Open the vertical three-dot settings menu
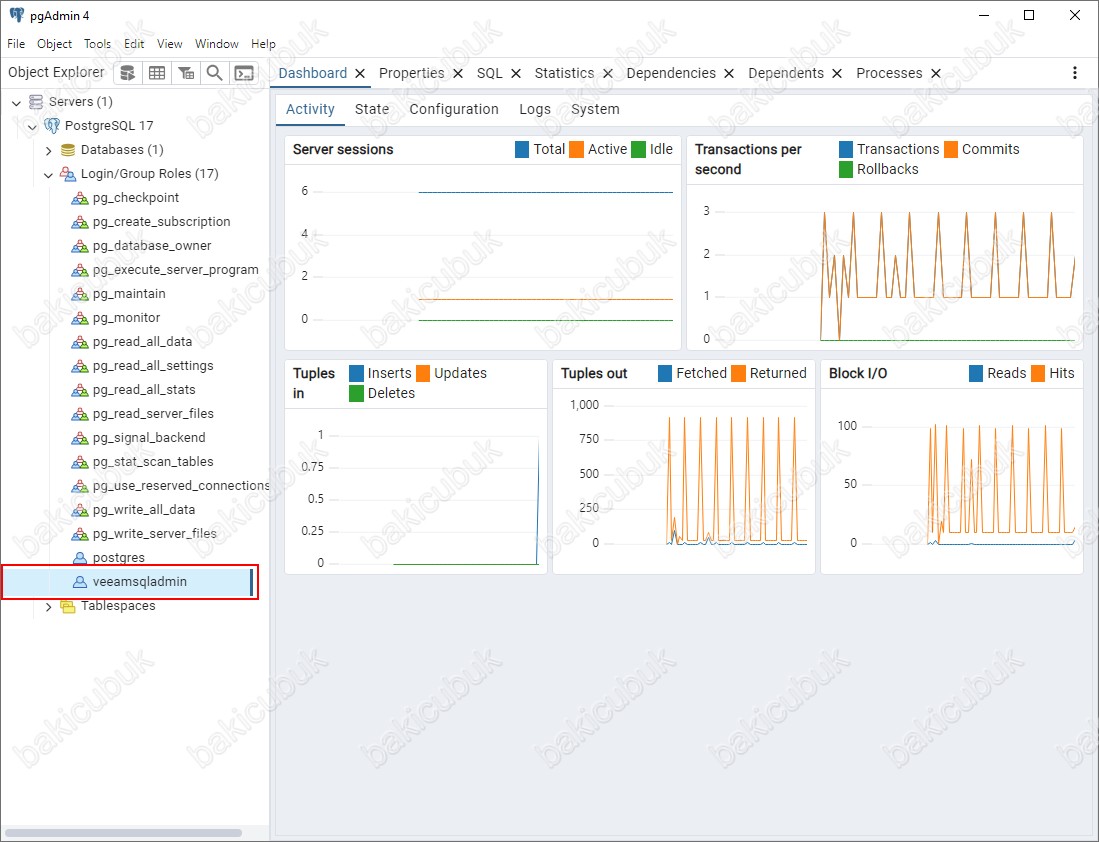Screen dimensions: 1099x842 1074,73
